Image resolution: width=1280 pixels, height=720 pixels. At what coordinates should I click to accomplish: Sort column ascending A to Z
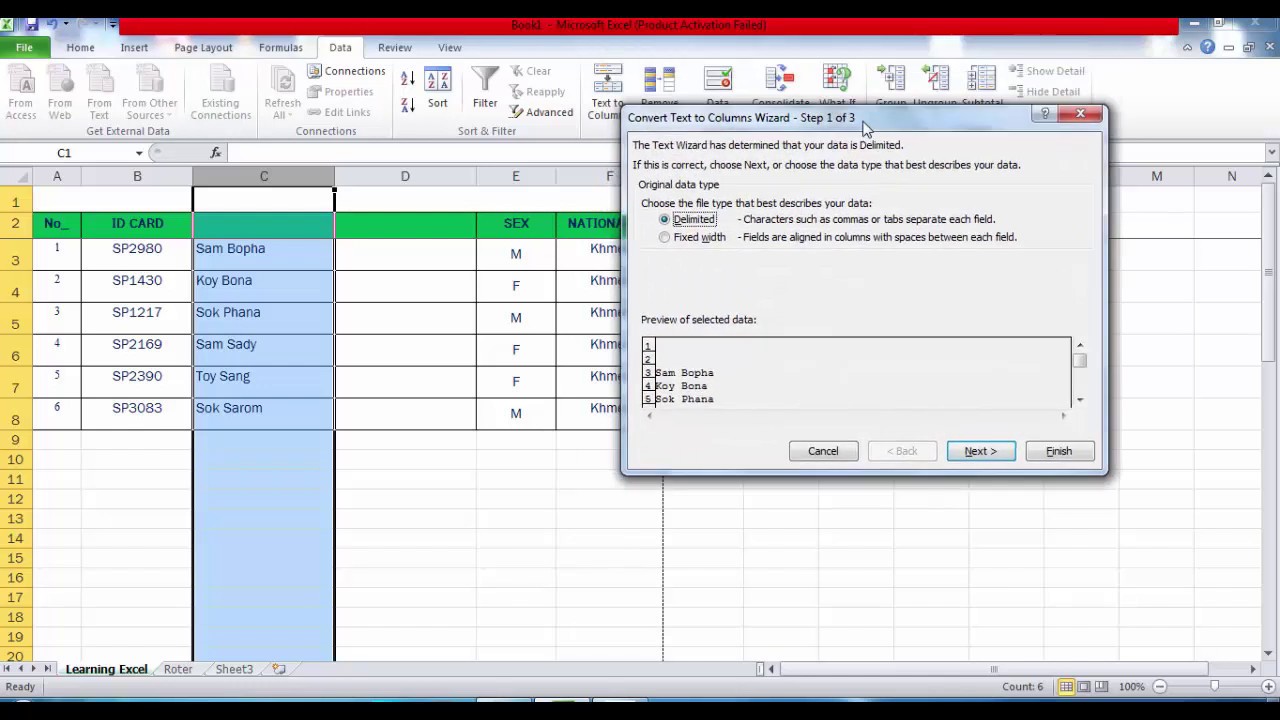click(x=408, y=79)
